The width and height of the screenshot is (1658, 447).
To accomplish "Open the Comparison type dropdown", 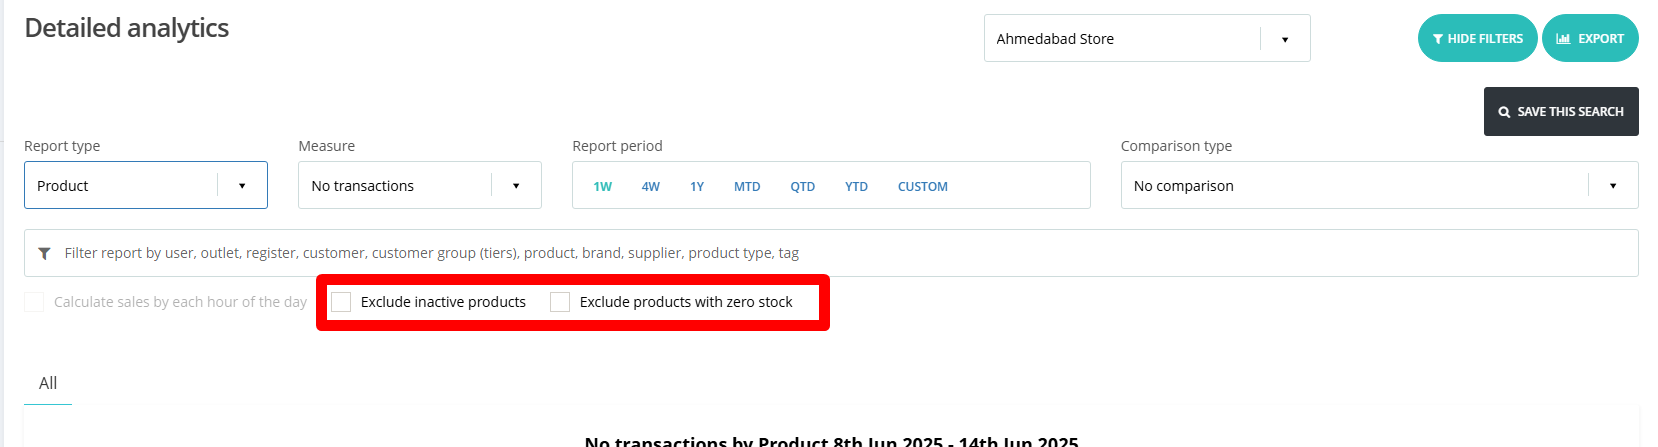I will (1379, 185).
